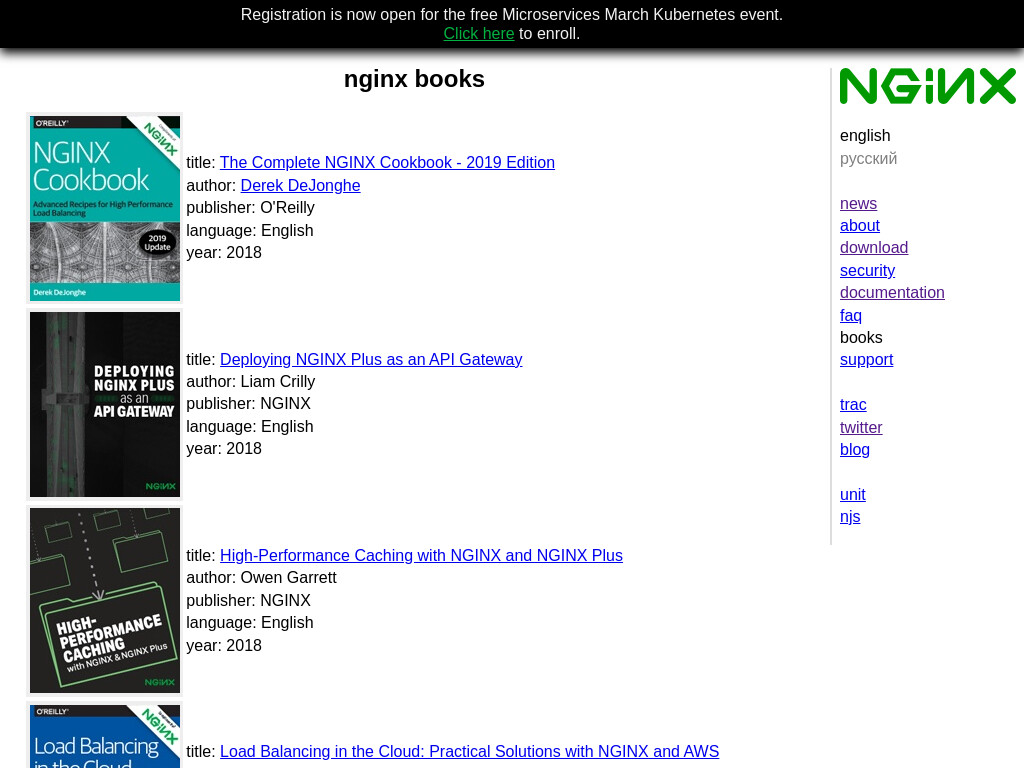The width and height of the screenshot is (1024, 768).
Task: Open the faq page
Action: click(x=850, y=315)
